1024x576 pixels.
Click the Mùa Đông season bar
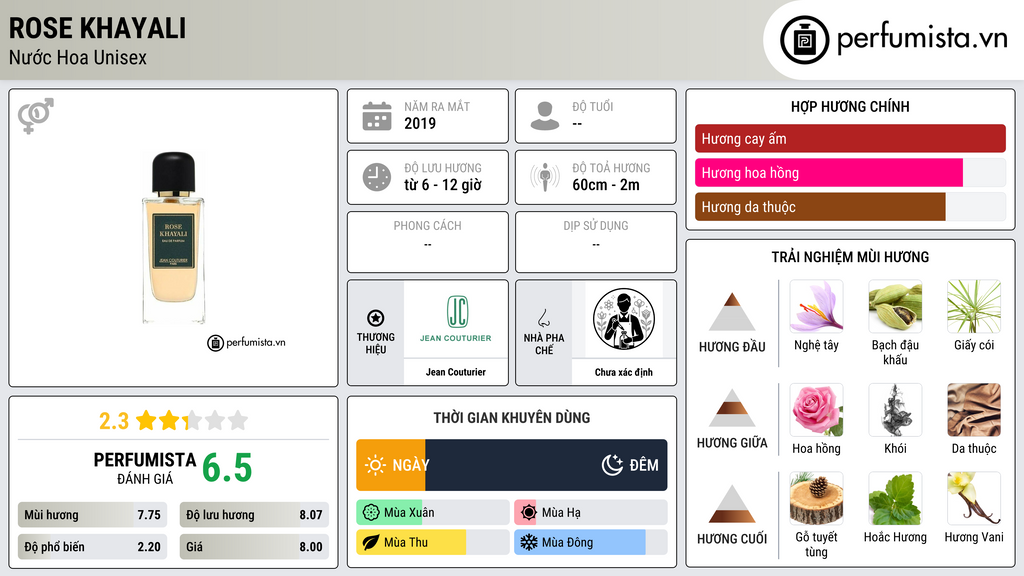(591, 543)
